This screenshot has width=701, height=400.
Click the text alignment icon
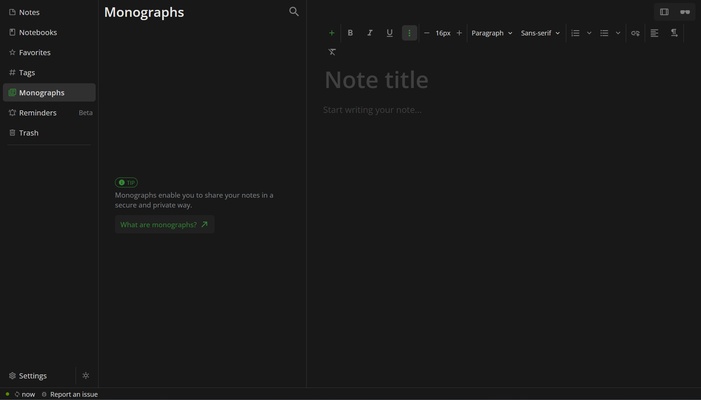click(x=654, y=33)
